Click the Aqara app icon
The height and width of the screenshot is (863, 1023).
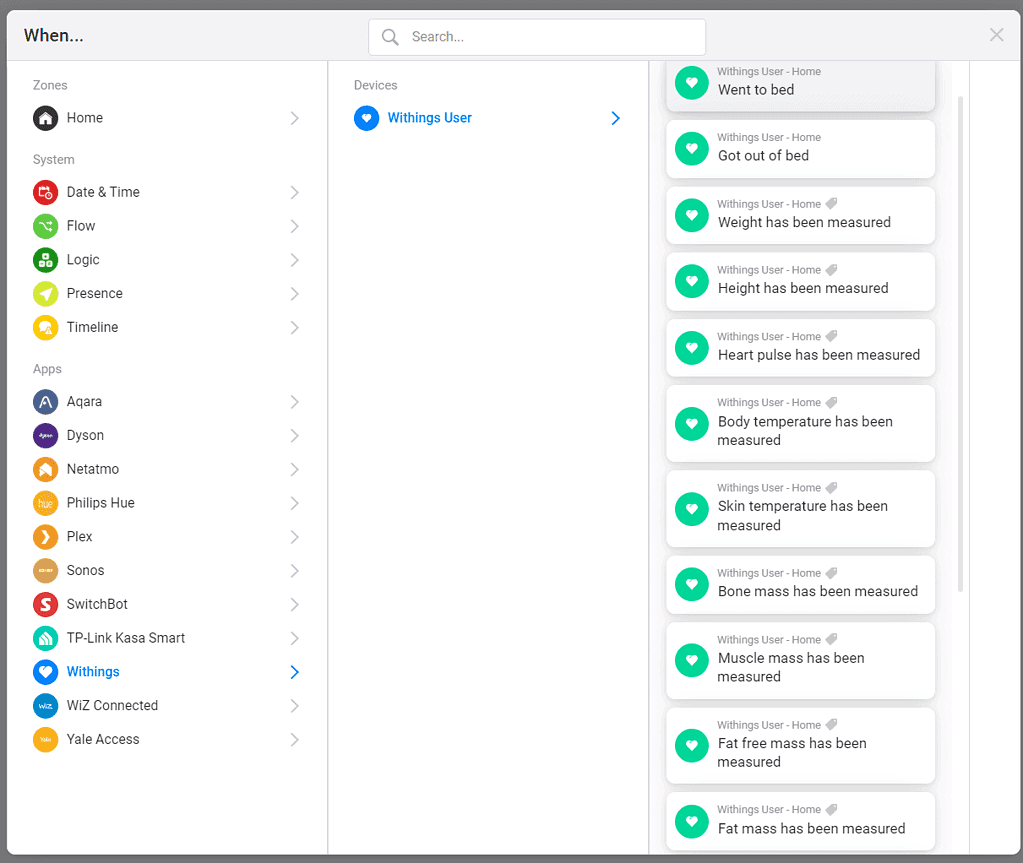point(45,402)
